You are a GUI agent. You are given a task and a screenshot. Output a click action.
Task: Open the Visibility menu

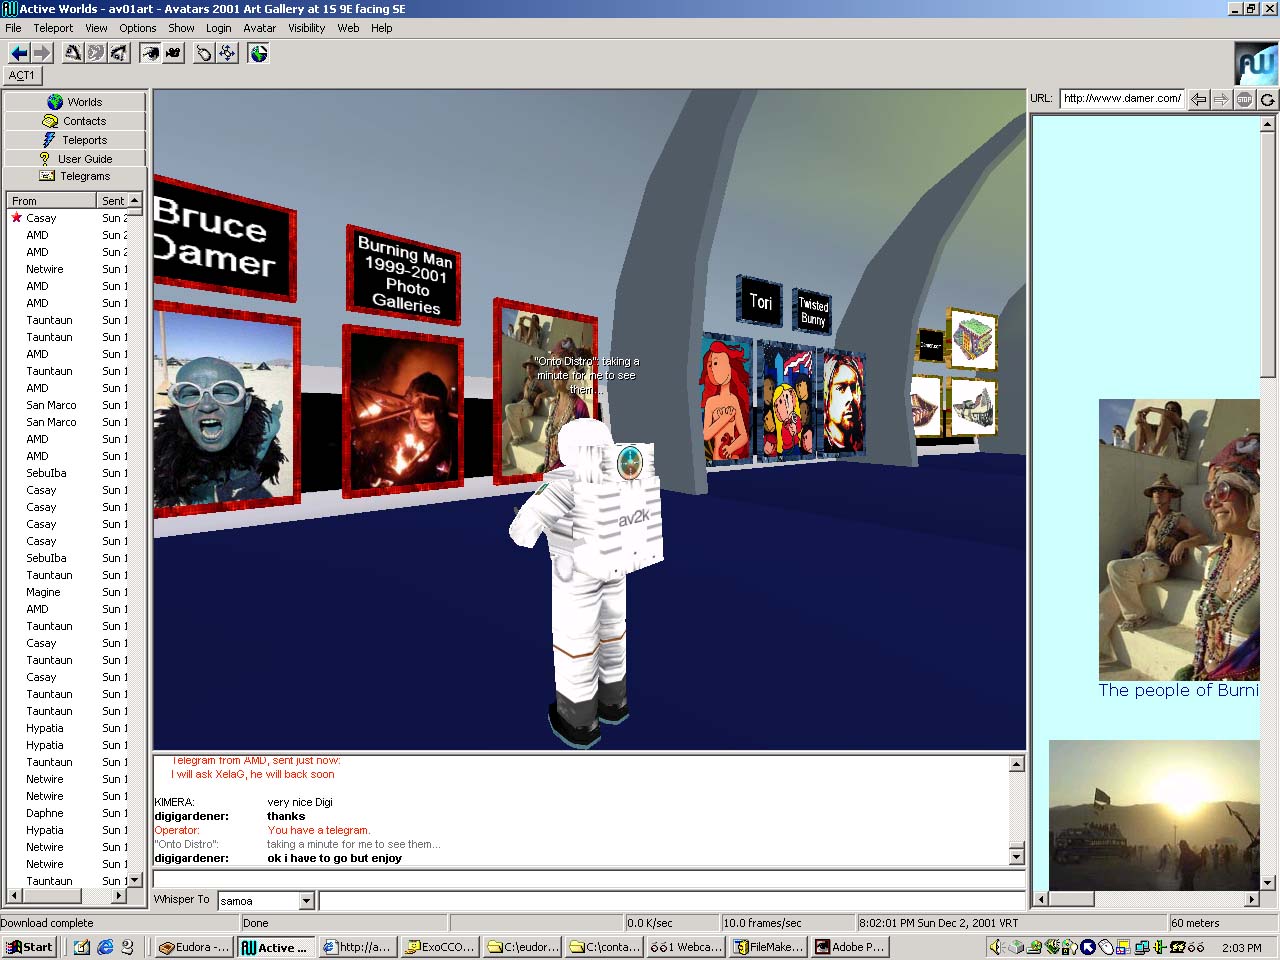306,28
